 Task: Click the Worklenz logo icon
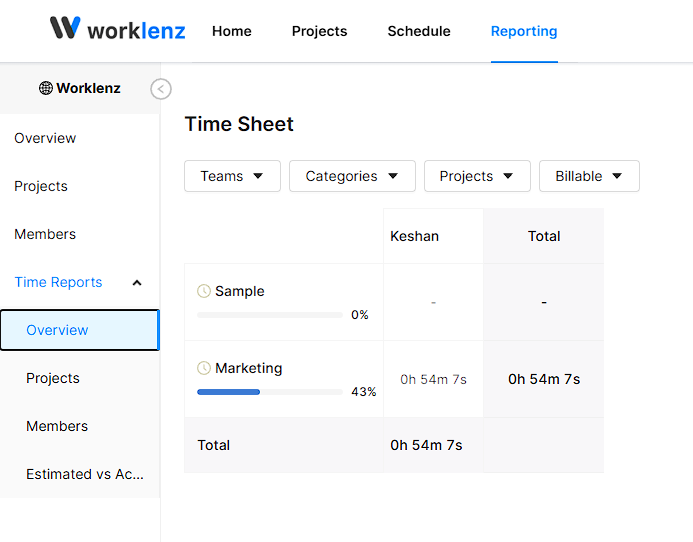(65, 28)
